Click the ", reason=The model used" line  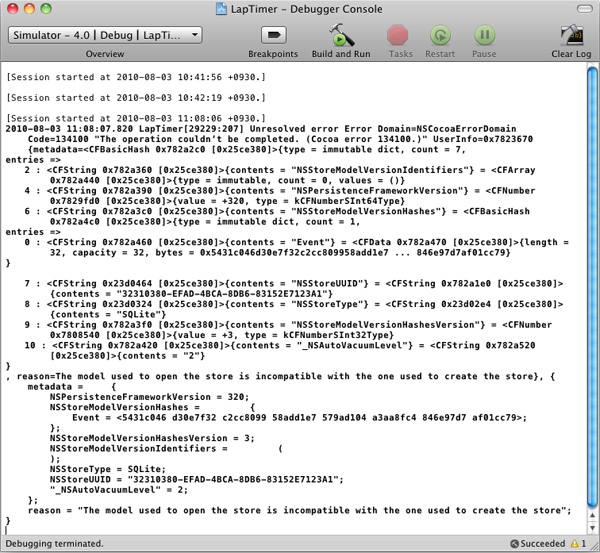(280, 377)
